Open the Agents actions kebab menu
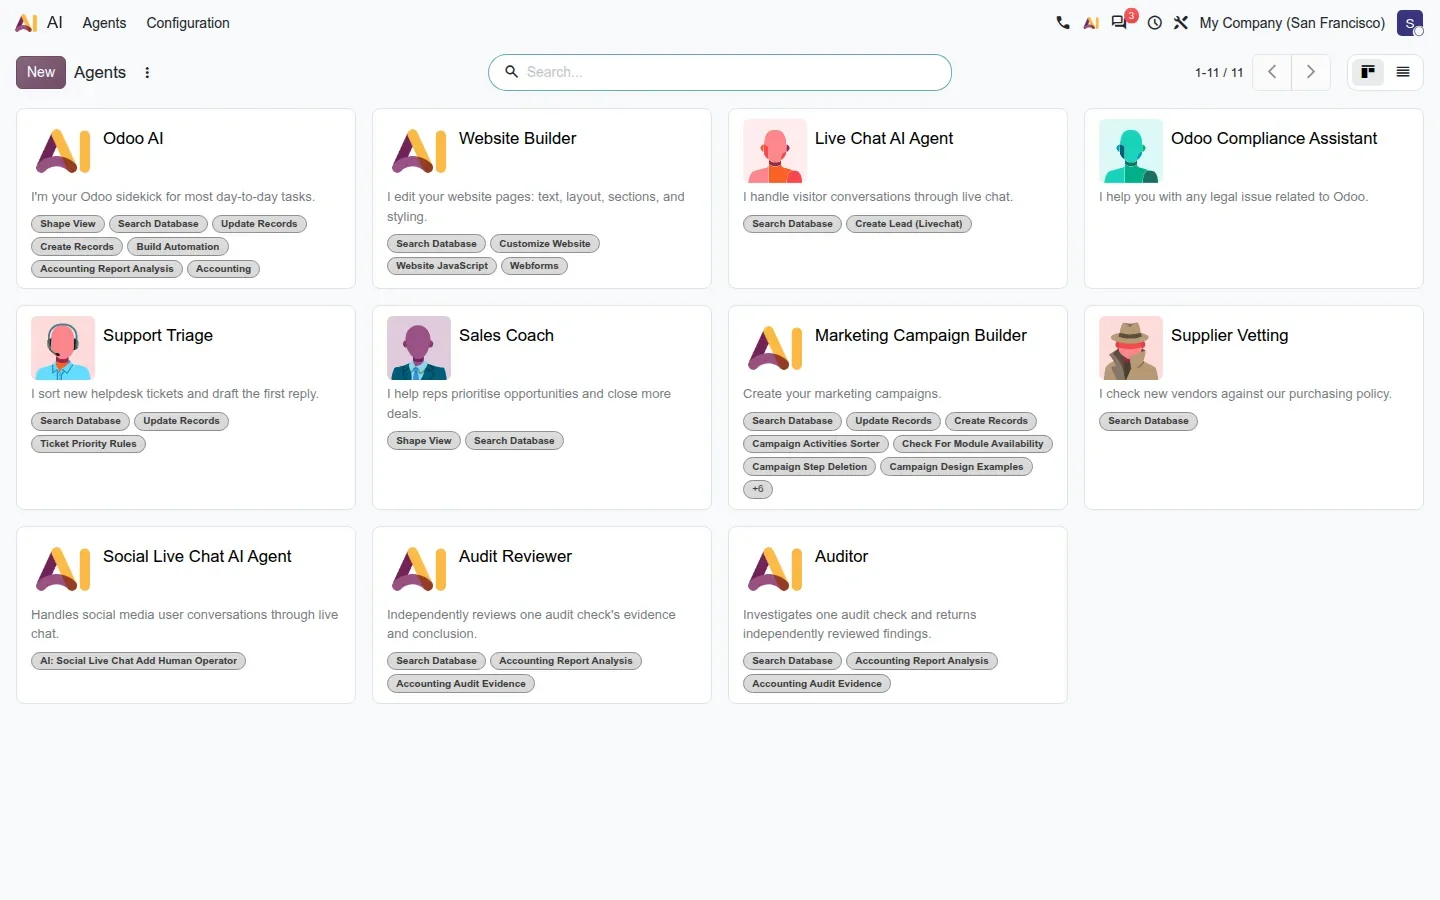1440x900 pixels. (147, 72)
